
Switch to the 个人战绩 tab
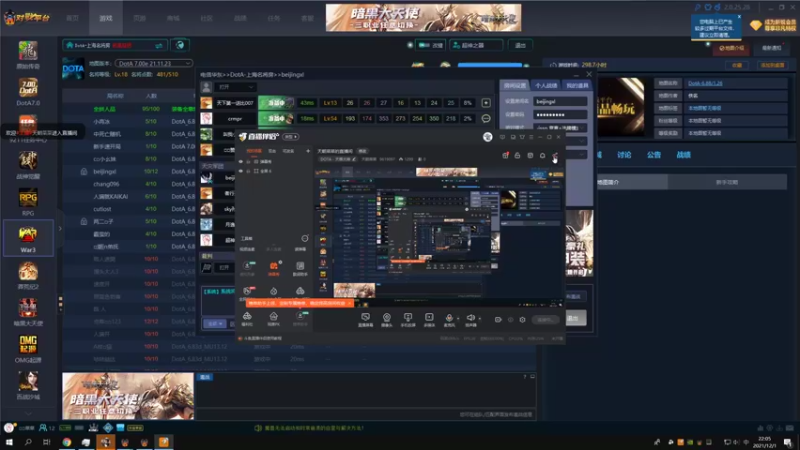546,86
